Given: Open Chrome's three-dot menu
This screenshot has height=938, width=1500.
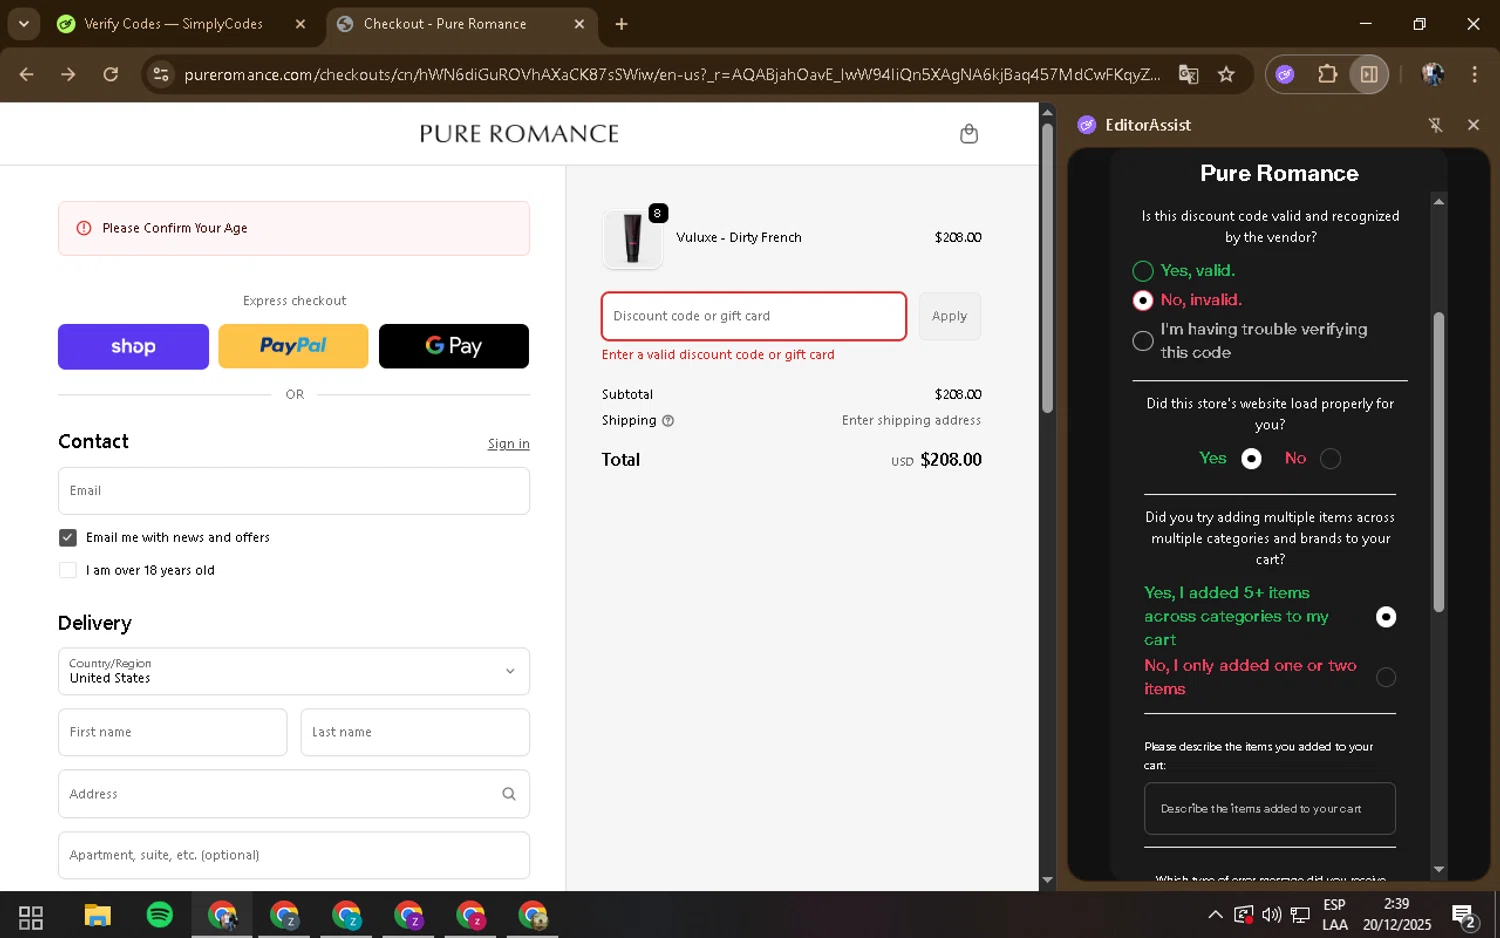Looking at the screenshot, I should 1474,74.
